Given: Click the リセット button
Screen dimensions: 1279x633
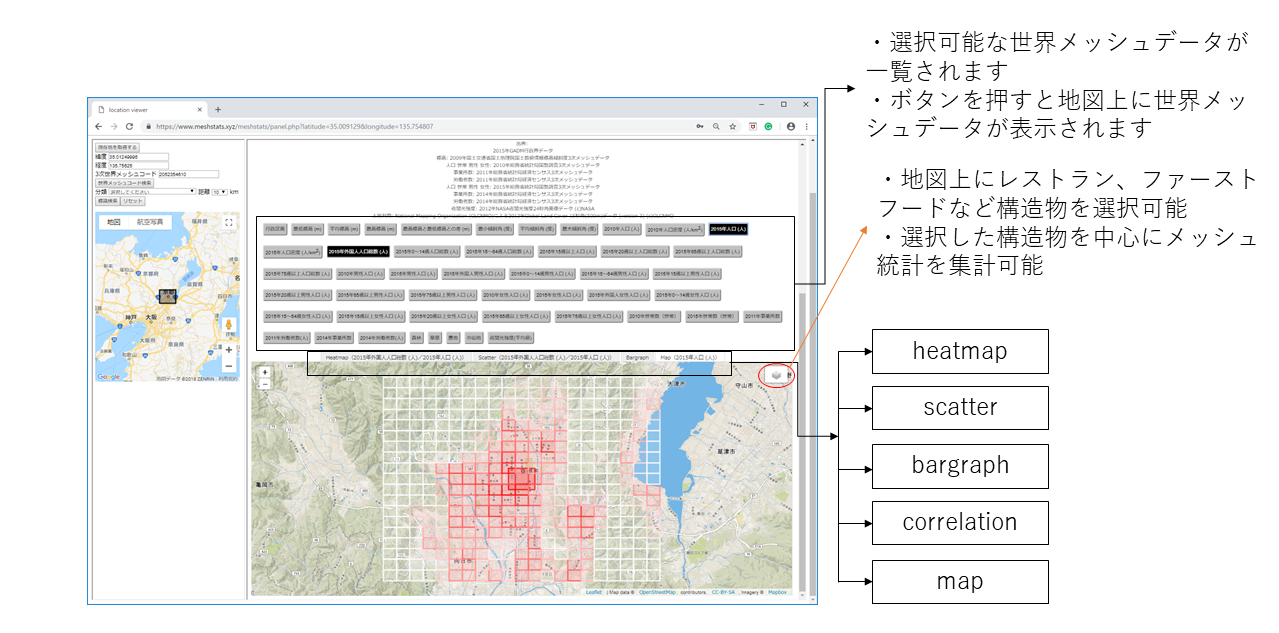Looking at the screenshot, I should click(x=133, y=201).
